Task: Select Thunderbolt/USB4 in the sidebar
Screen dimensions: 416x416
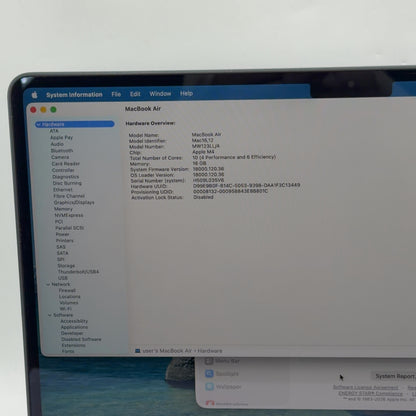Action: [78, 272]
